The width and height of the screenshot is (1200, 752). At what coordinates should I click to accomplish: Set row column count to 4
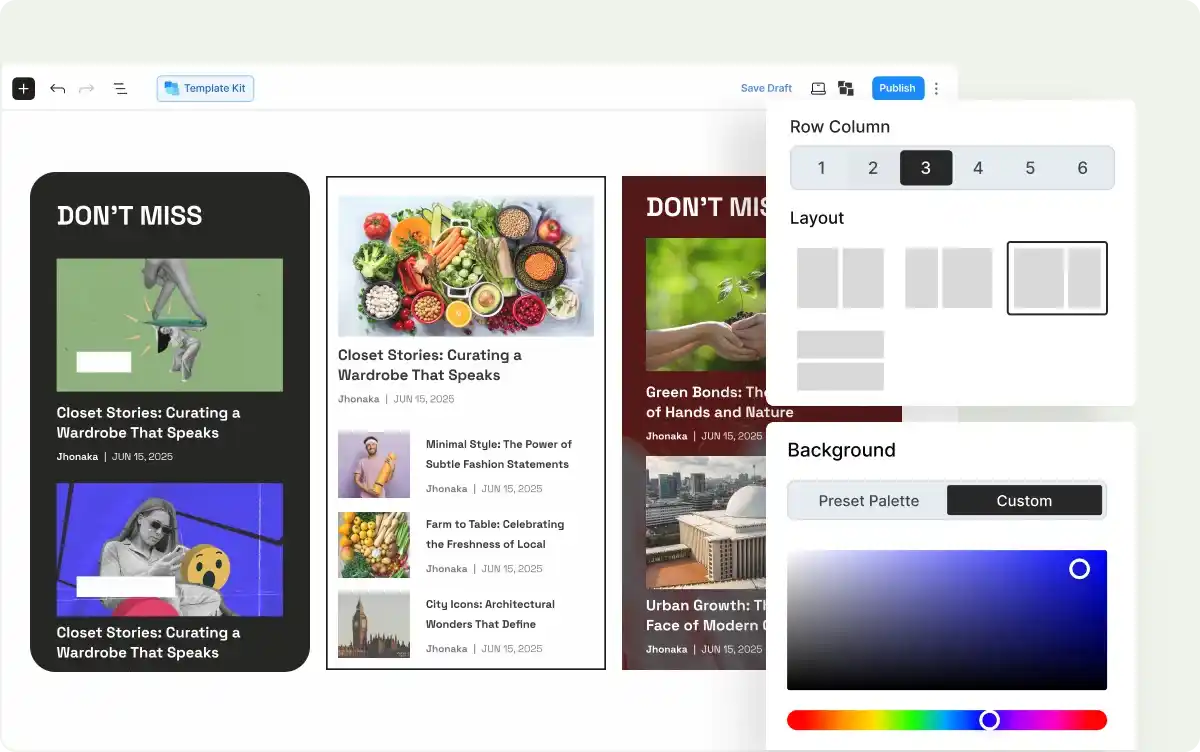click(978, 168)
